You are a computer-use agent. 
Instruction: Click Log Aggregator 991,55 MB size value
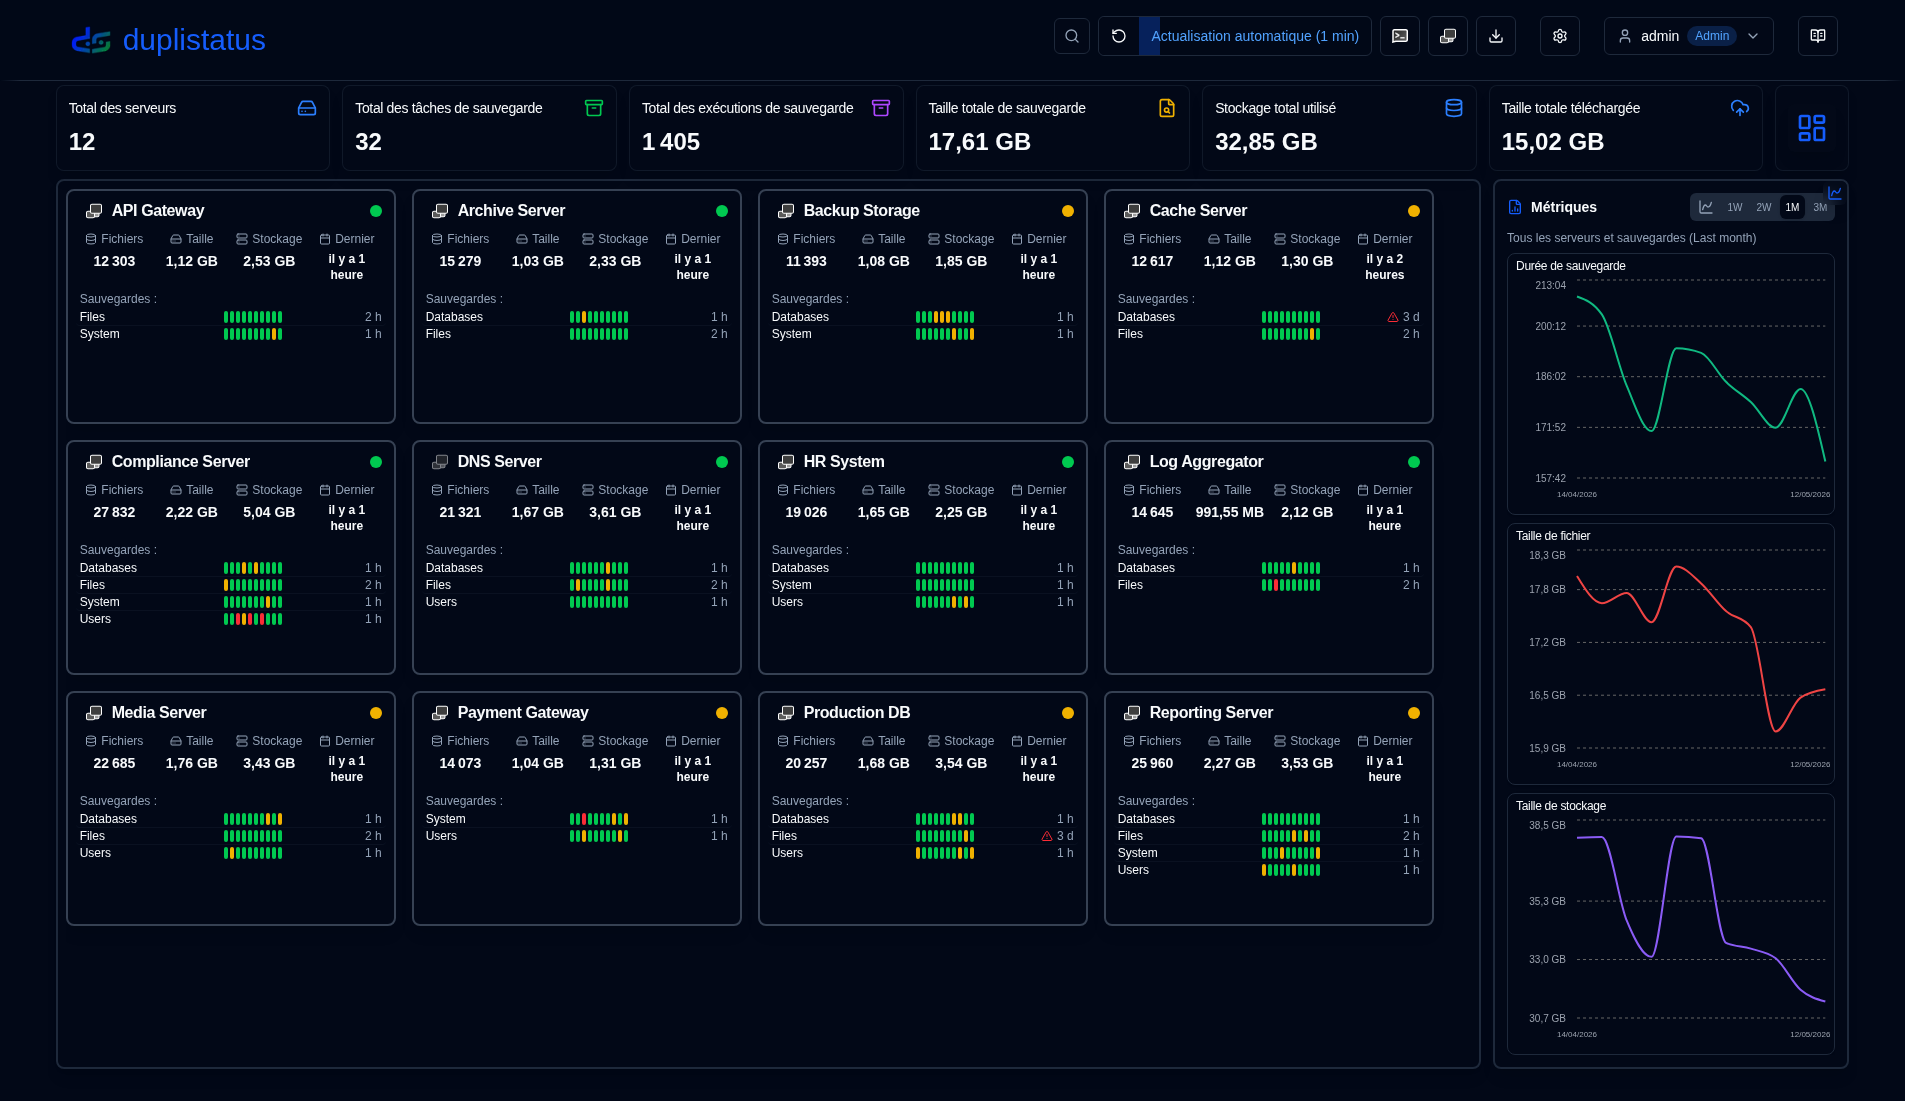click(x=1230, y=512)
